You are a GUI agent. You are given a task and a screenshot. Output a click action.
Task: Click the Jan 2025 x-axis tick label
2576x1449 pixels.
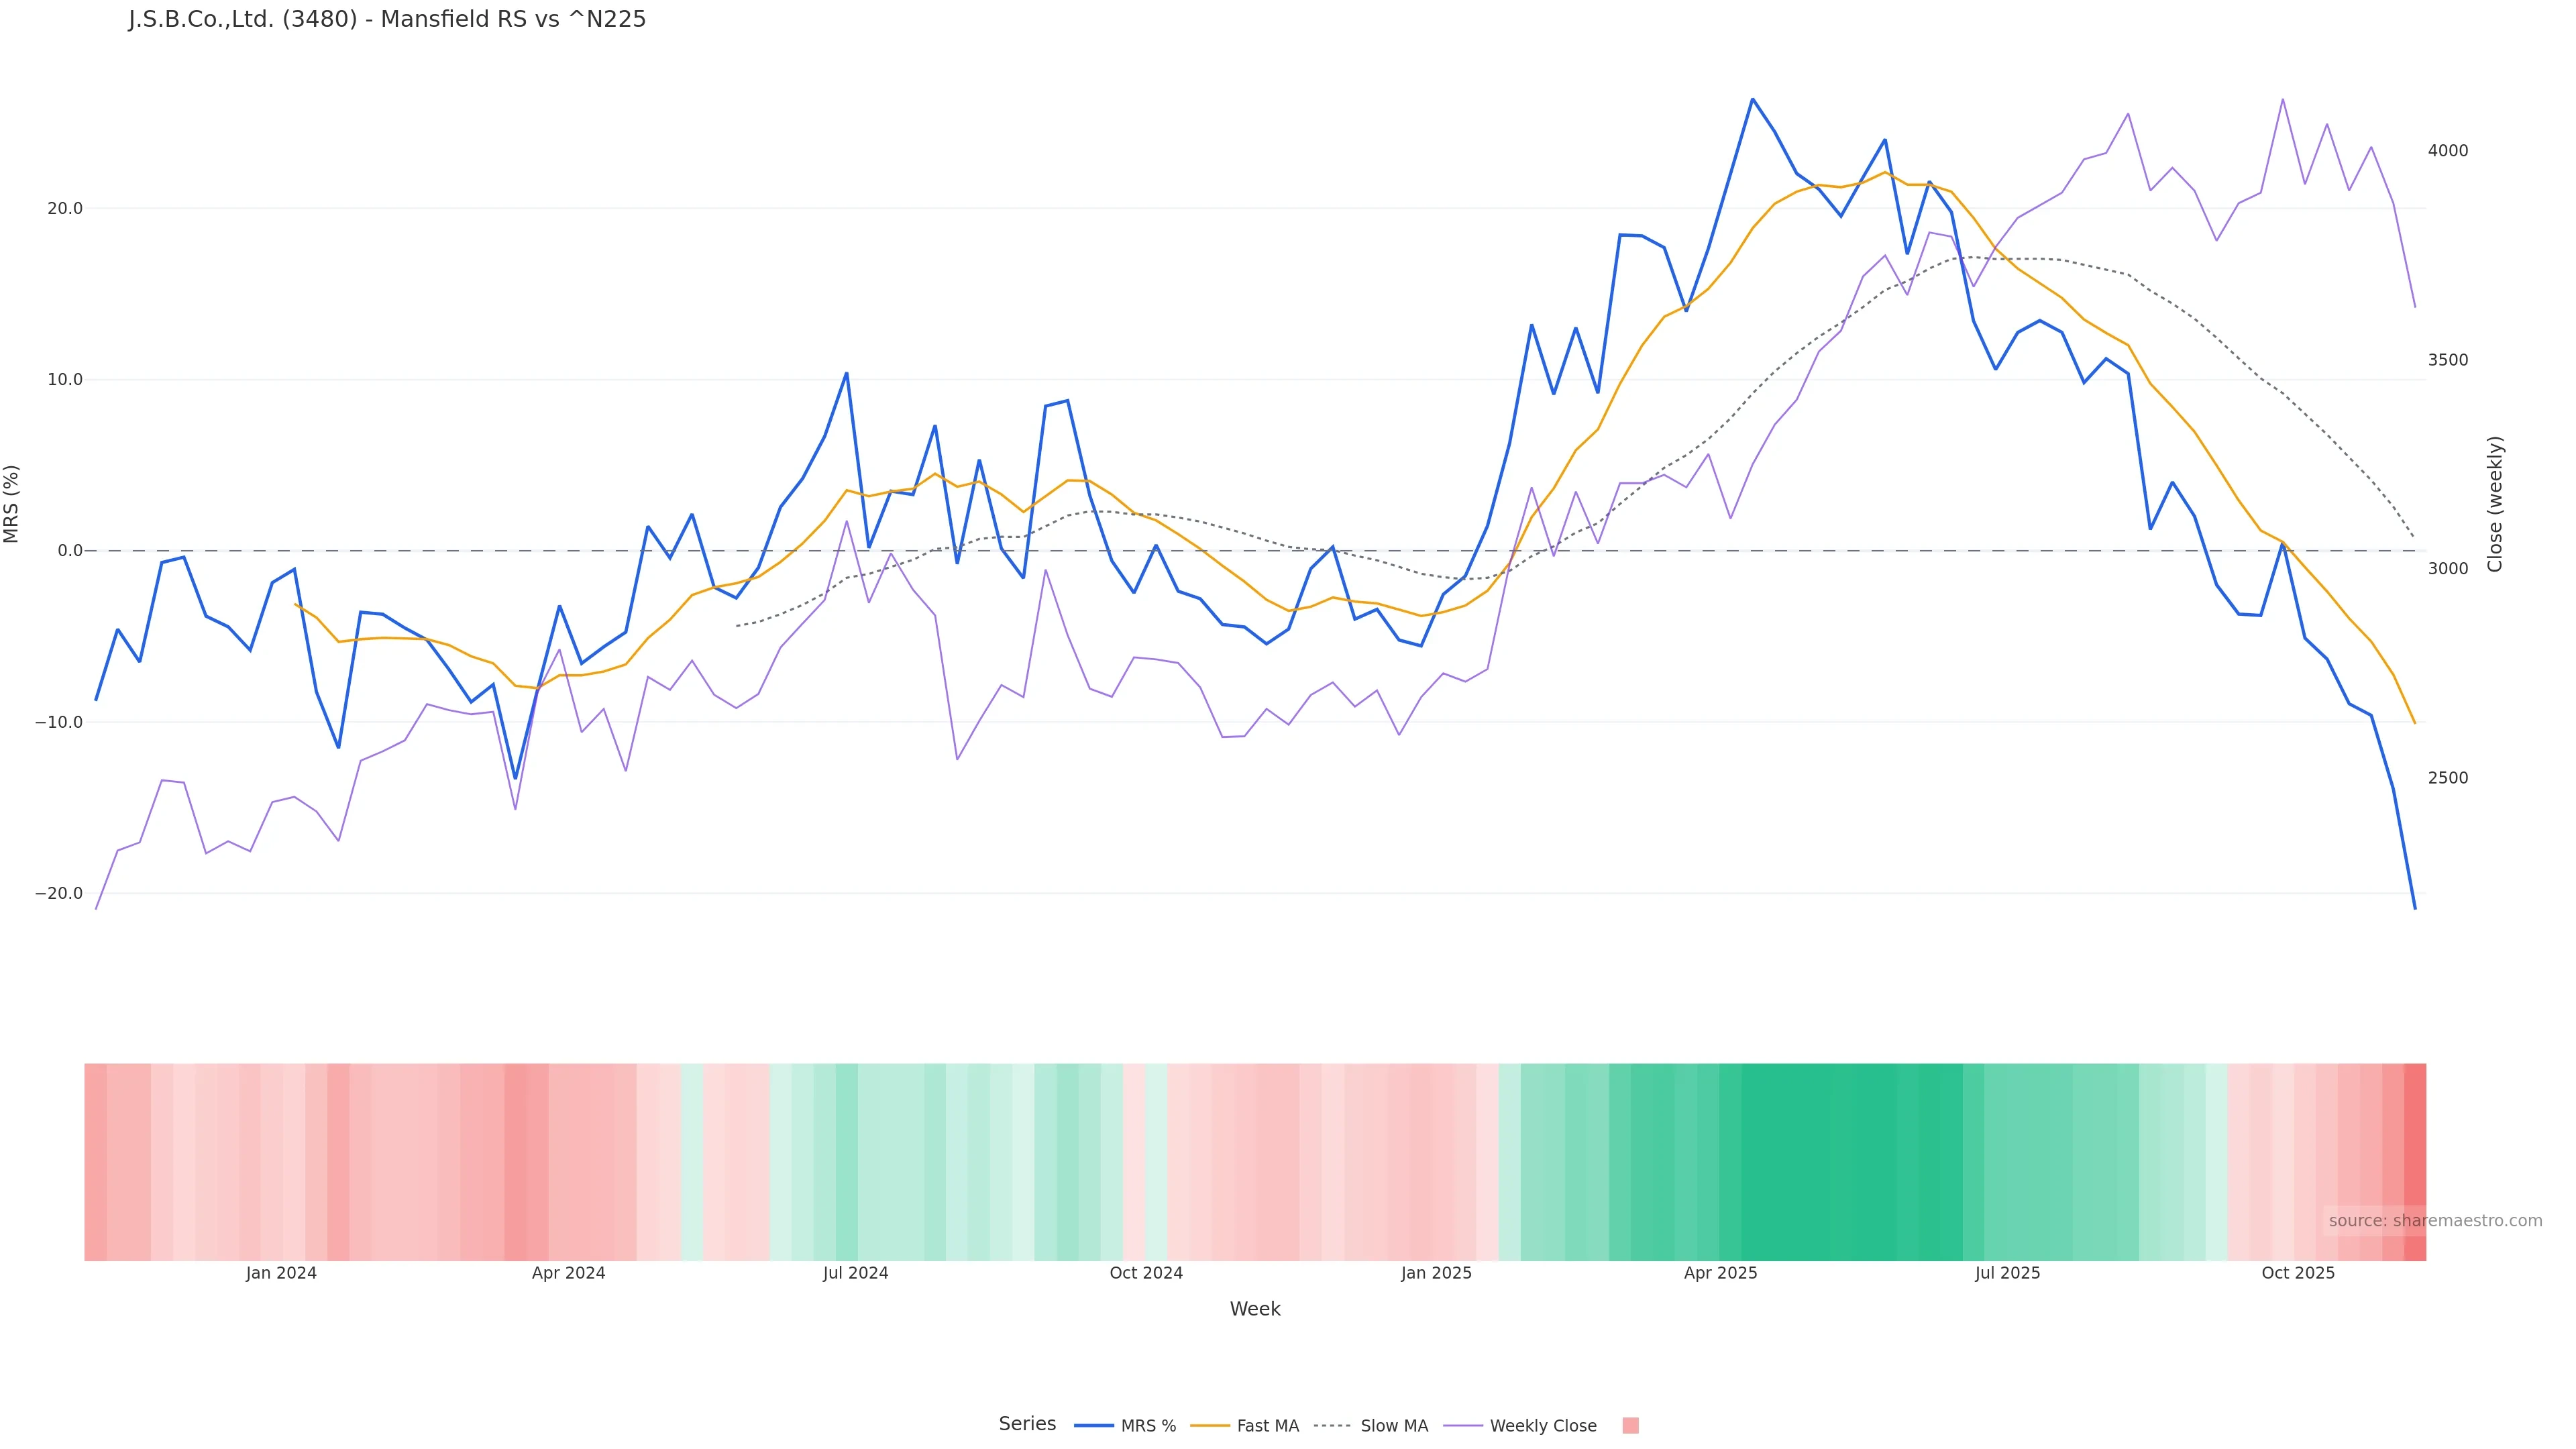tap(1436, 1274)
